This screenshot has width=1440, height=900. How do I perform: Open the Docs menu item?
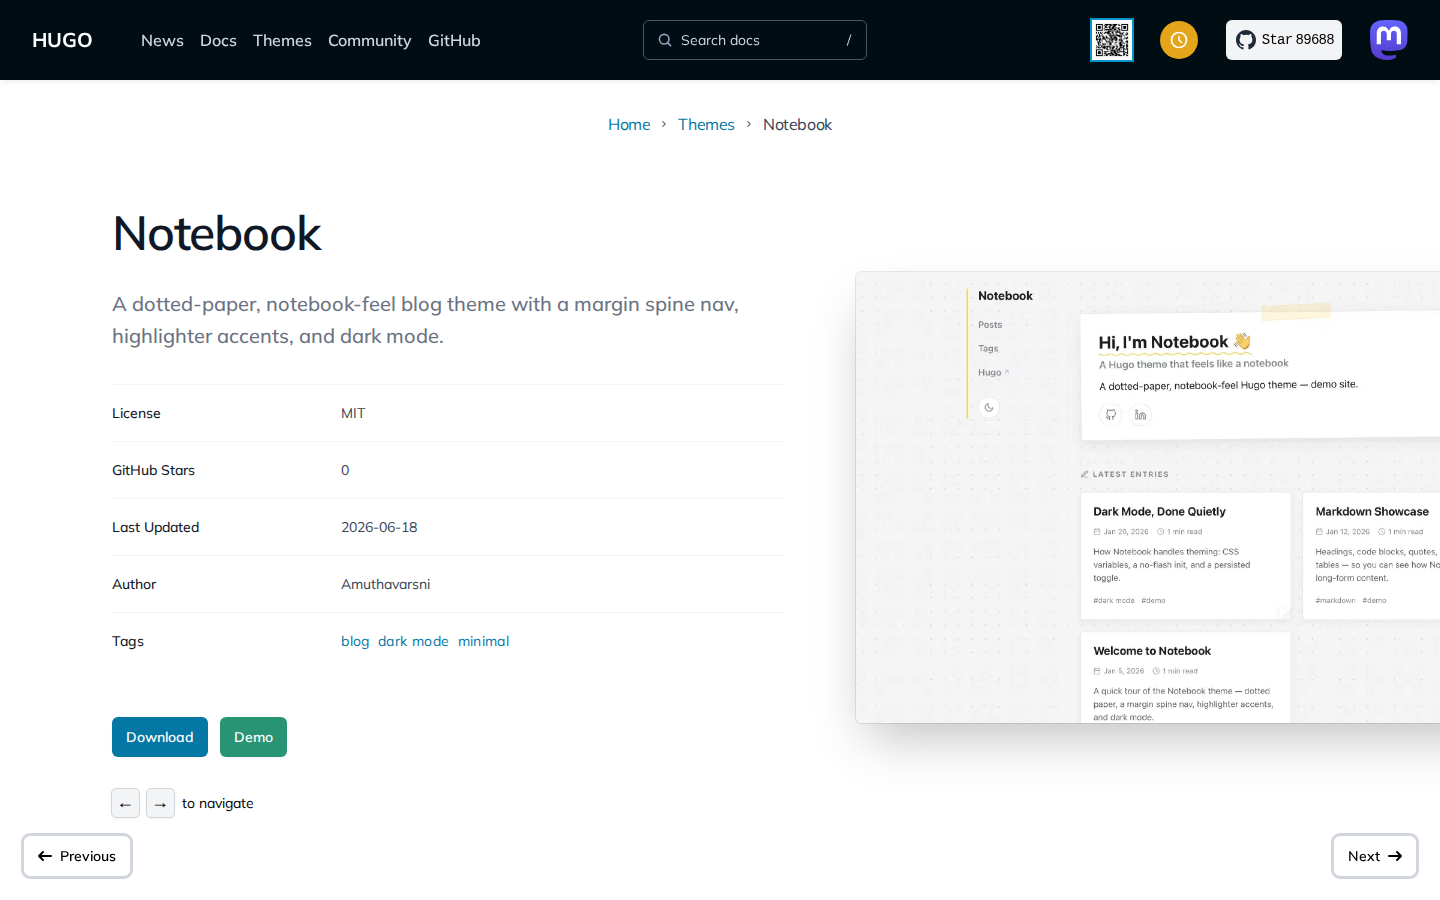click(218, 40)
